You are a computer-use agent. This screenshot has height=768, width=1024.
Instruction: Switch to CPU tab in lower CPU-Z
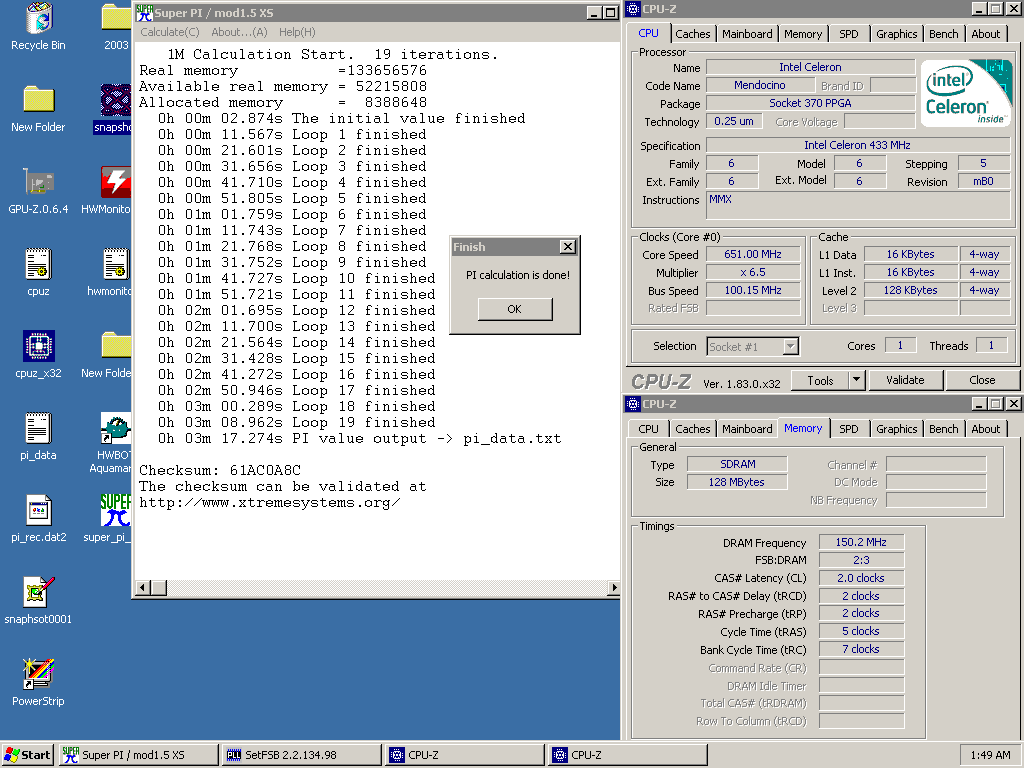coord(648,429)
